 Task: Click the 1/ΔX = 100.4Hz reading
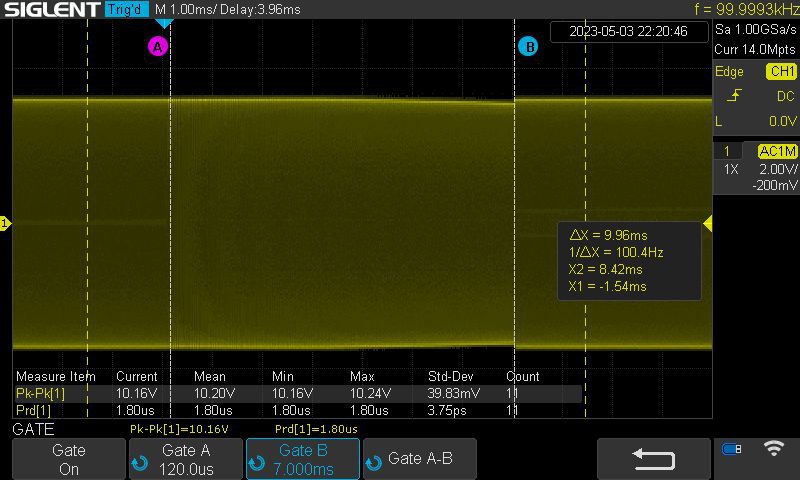pos(616,252)
